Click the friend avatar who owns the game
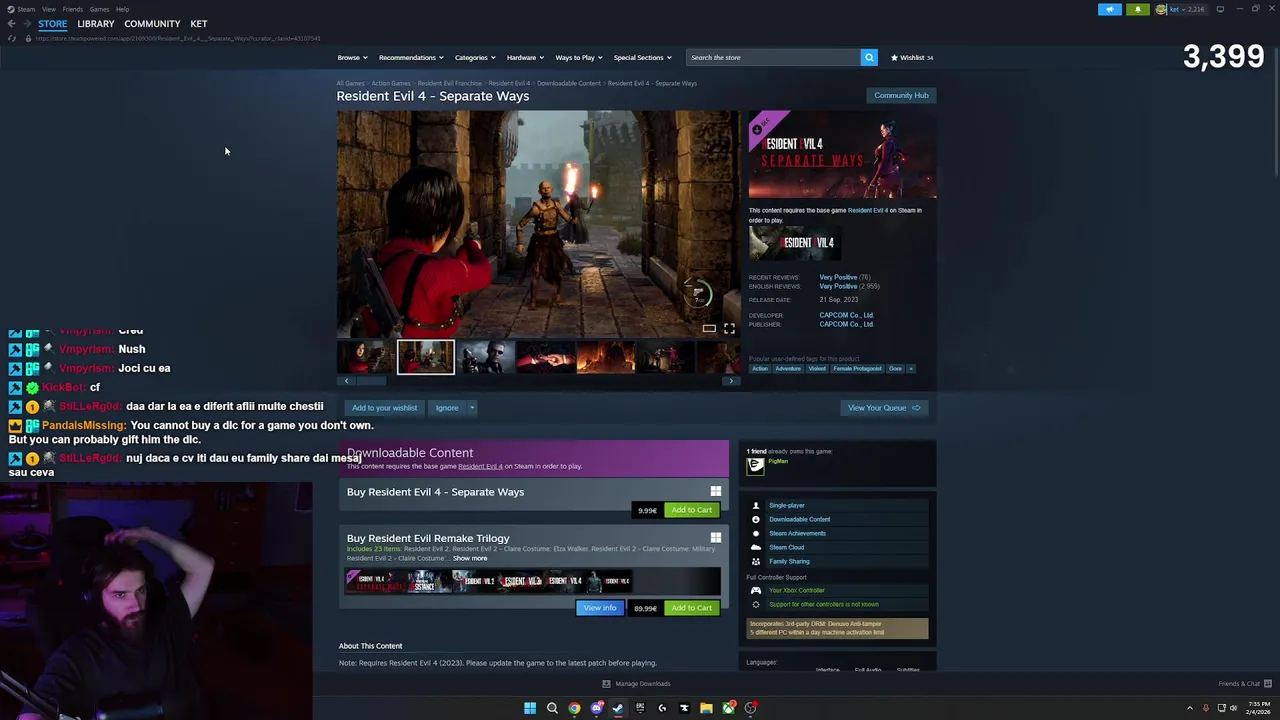 (x=756, y=465)
